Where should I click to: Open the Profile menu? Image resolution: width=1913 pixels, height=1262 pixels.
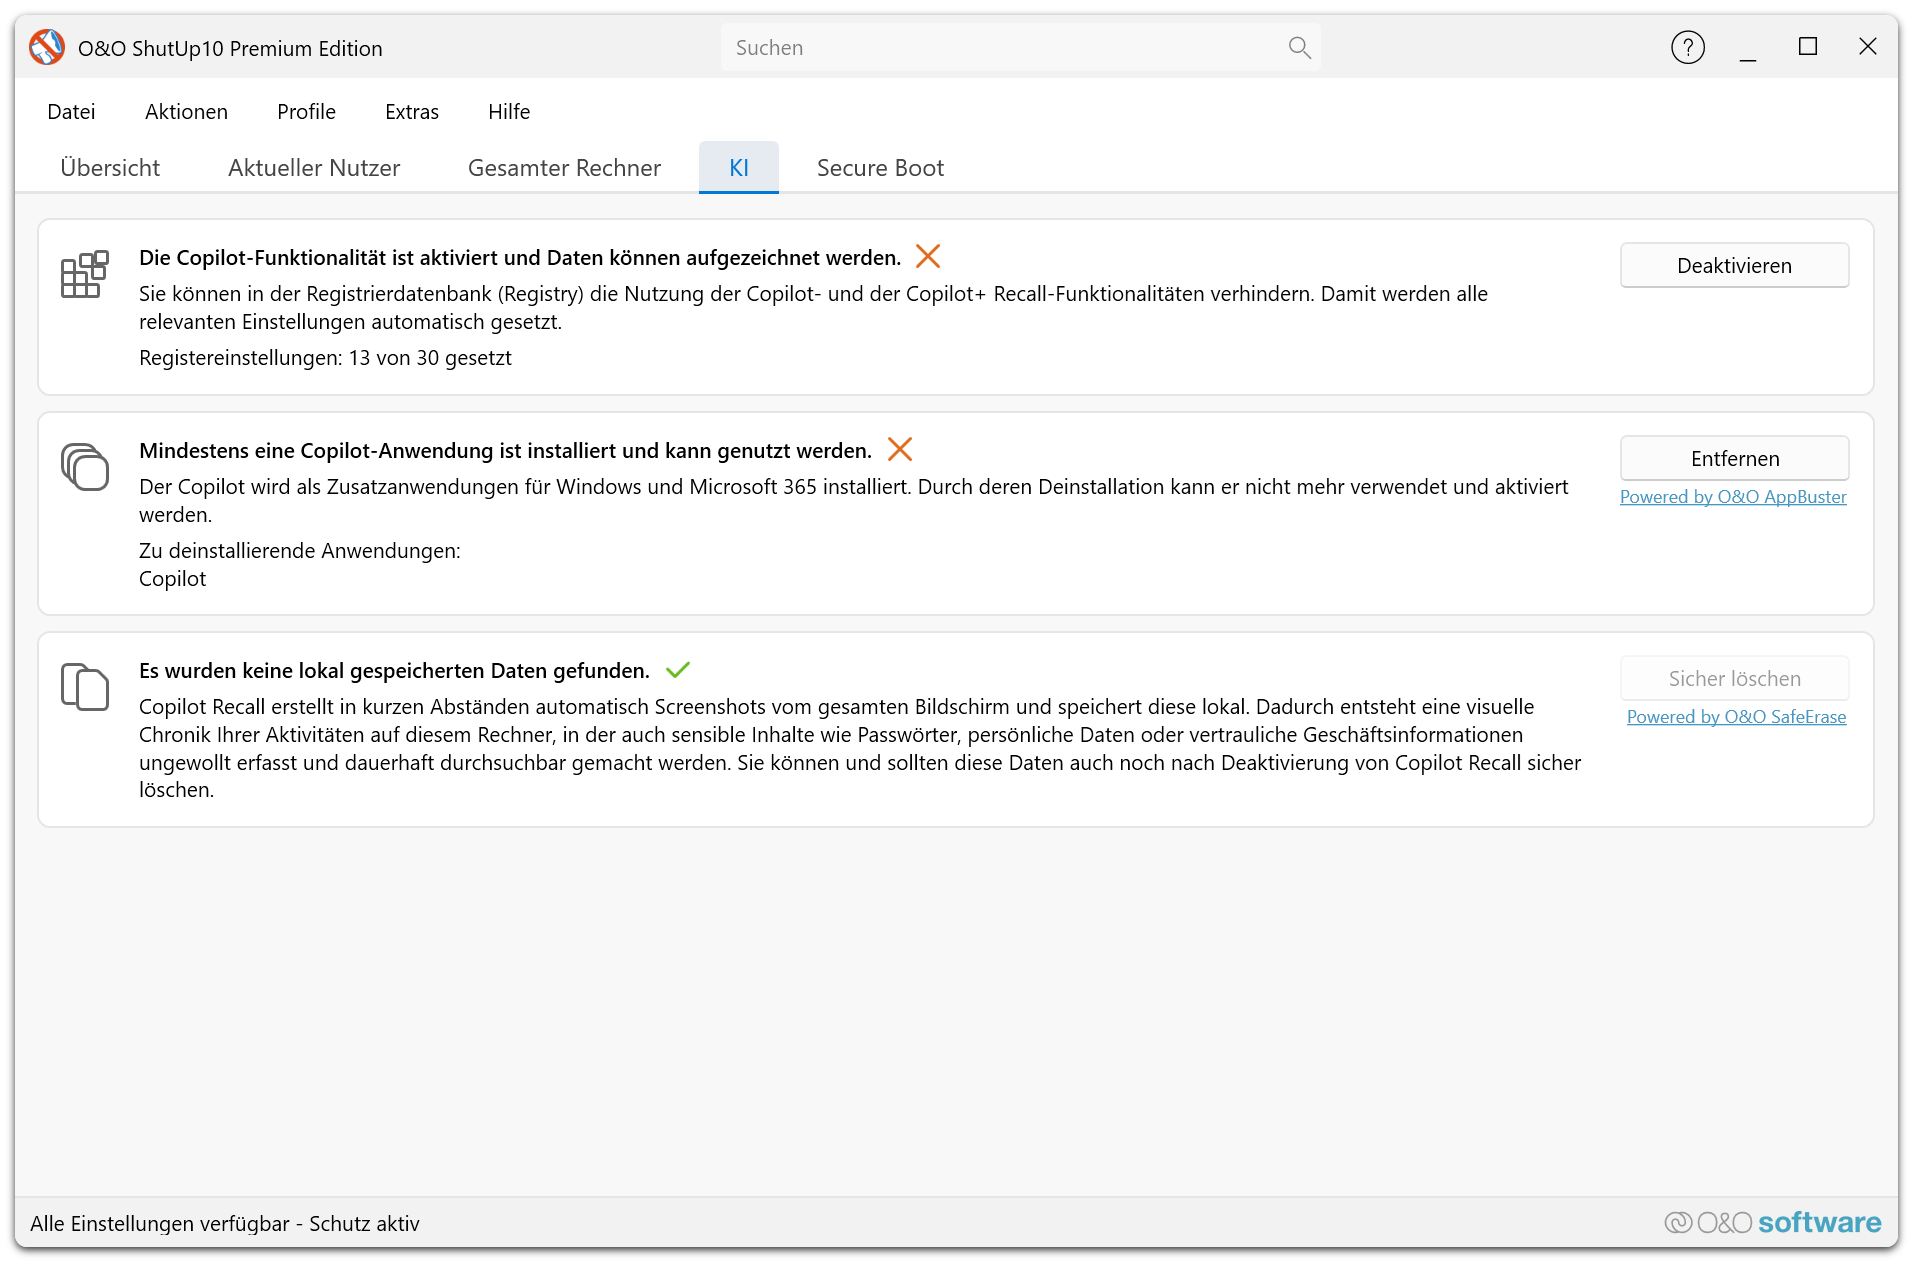coord(307,112)
